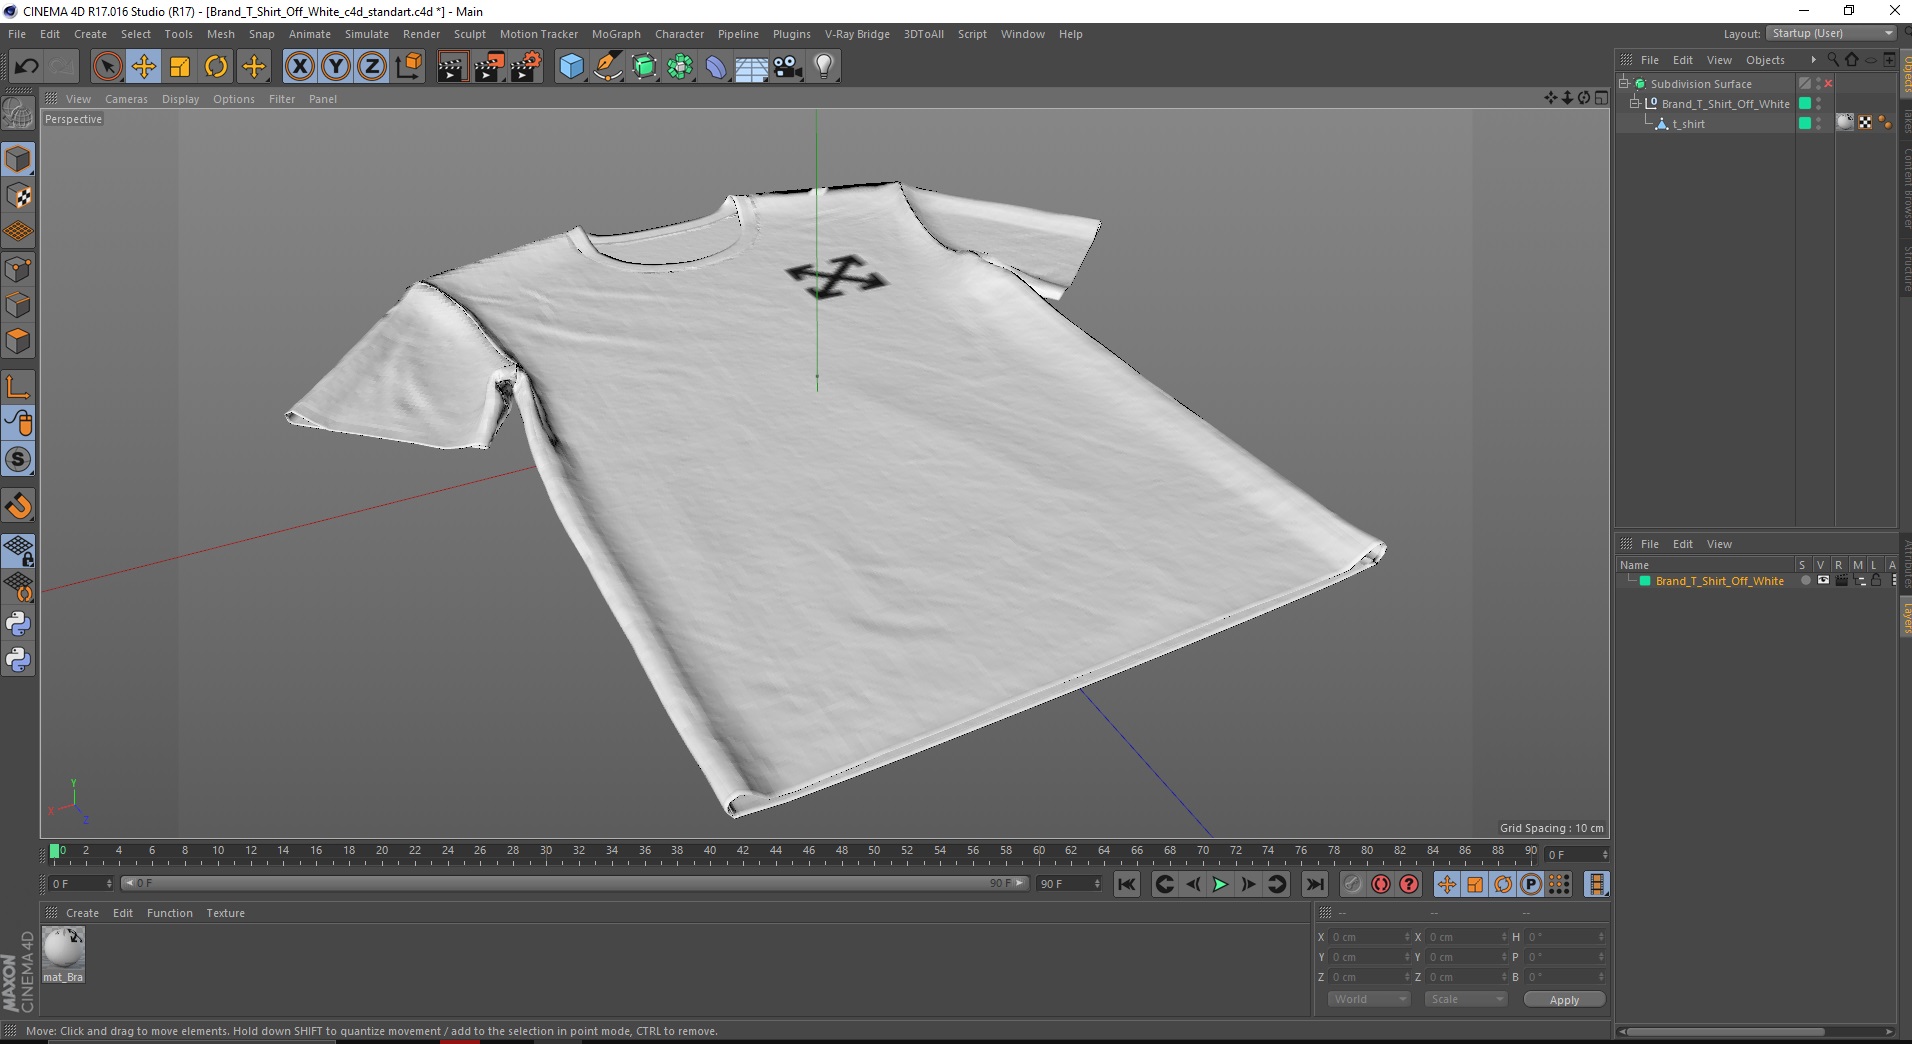
Task: Render the active view
Action: [x=452, y=67]
